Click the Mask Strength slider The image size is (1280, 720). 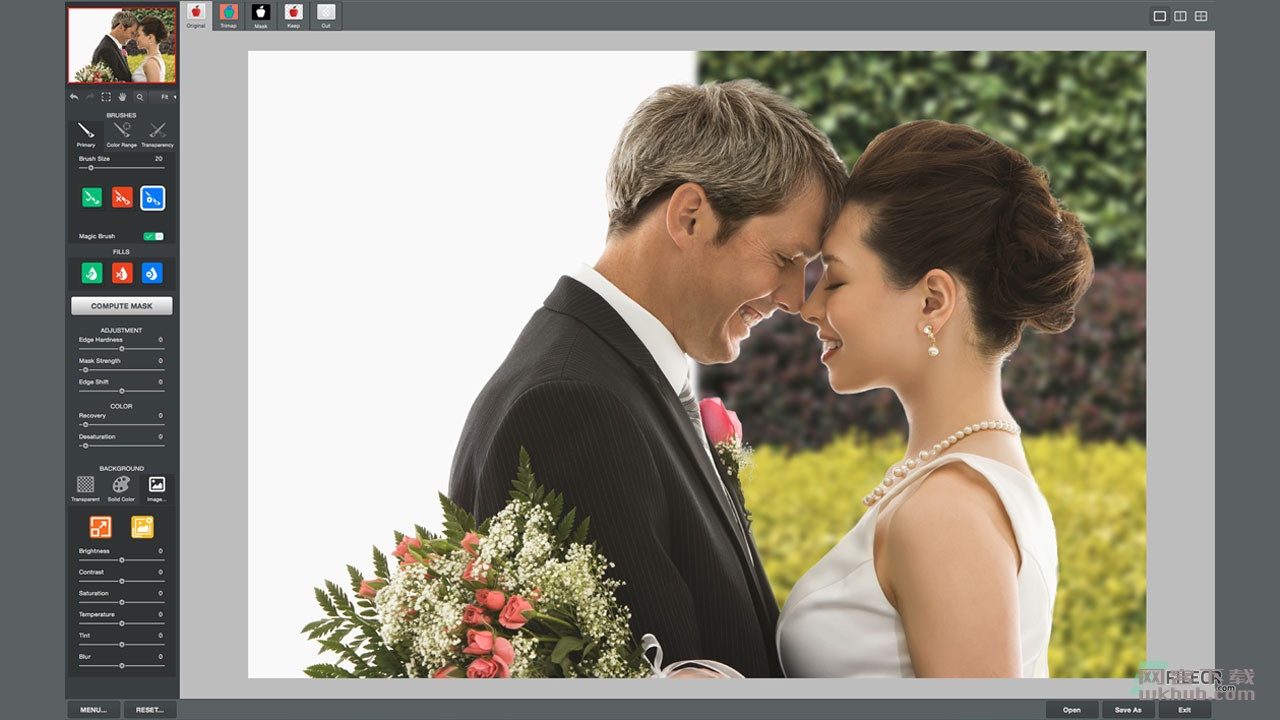(x=121, y=369)
